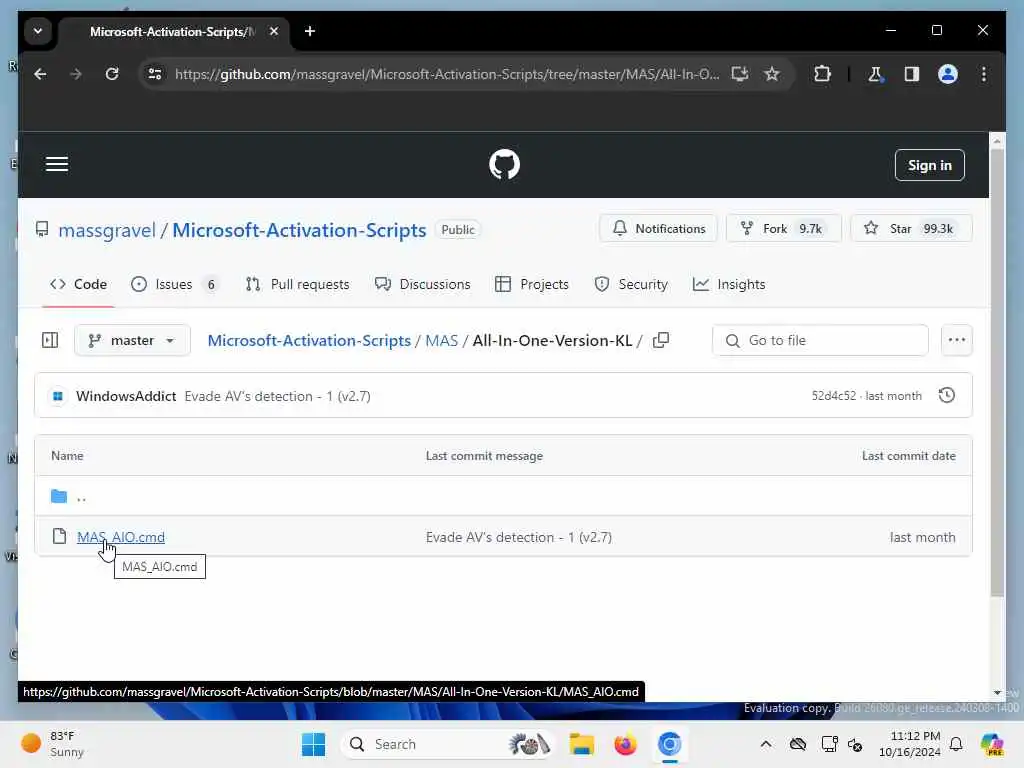Open the weather widget showing 83°F

point(52,744)
